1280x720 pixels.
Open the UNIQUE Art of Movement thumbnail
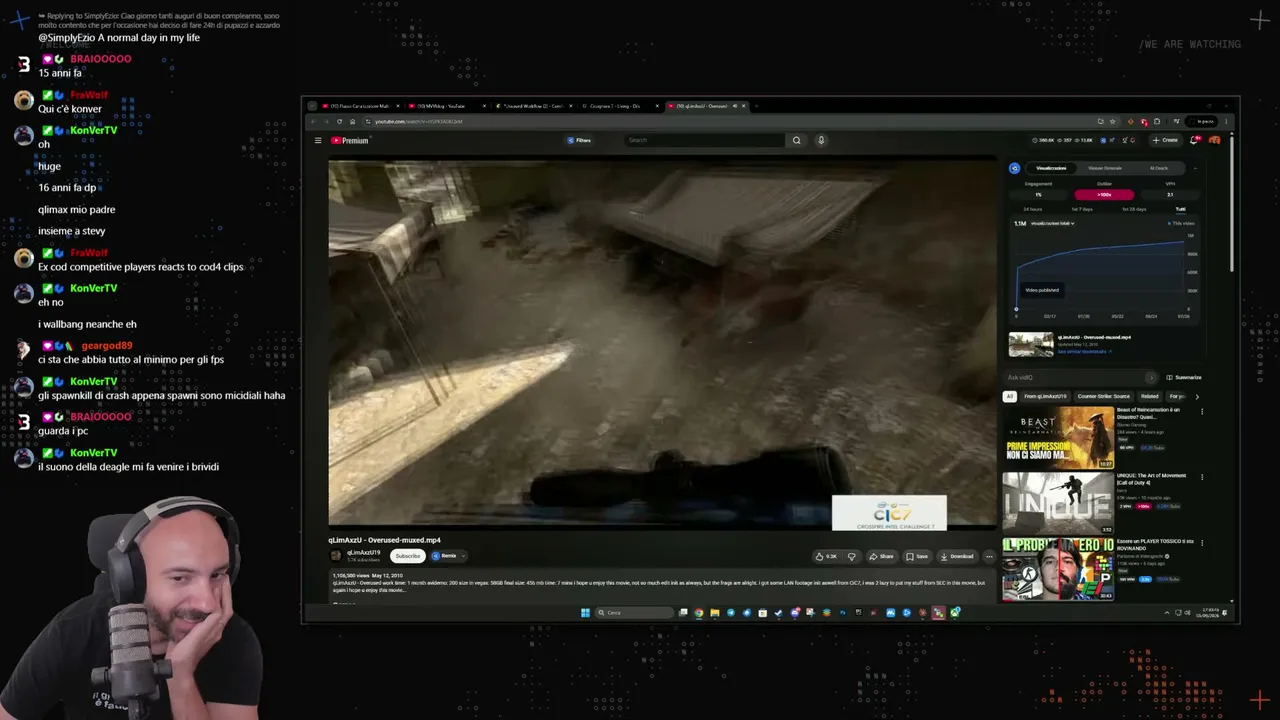pos(1058,503)
